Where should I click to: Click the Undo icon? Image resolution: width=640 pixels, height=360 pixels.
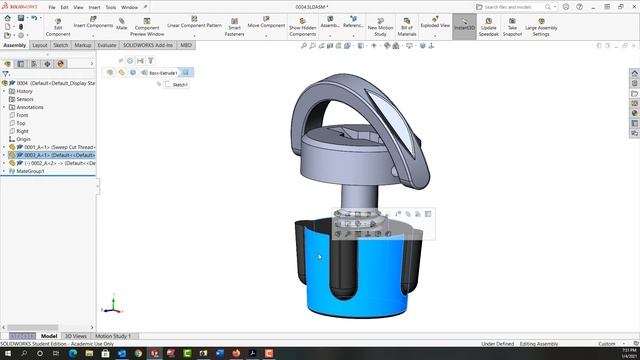(34, 18)
